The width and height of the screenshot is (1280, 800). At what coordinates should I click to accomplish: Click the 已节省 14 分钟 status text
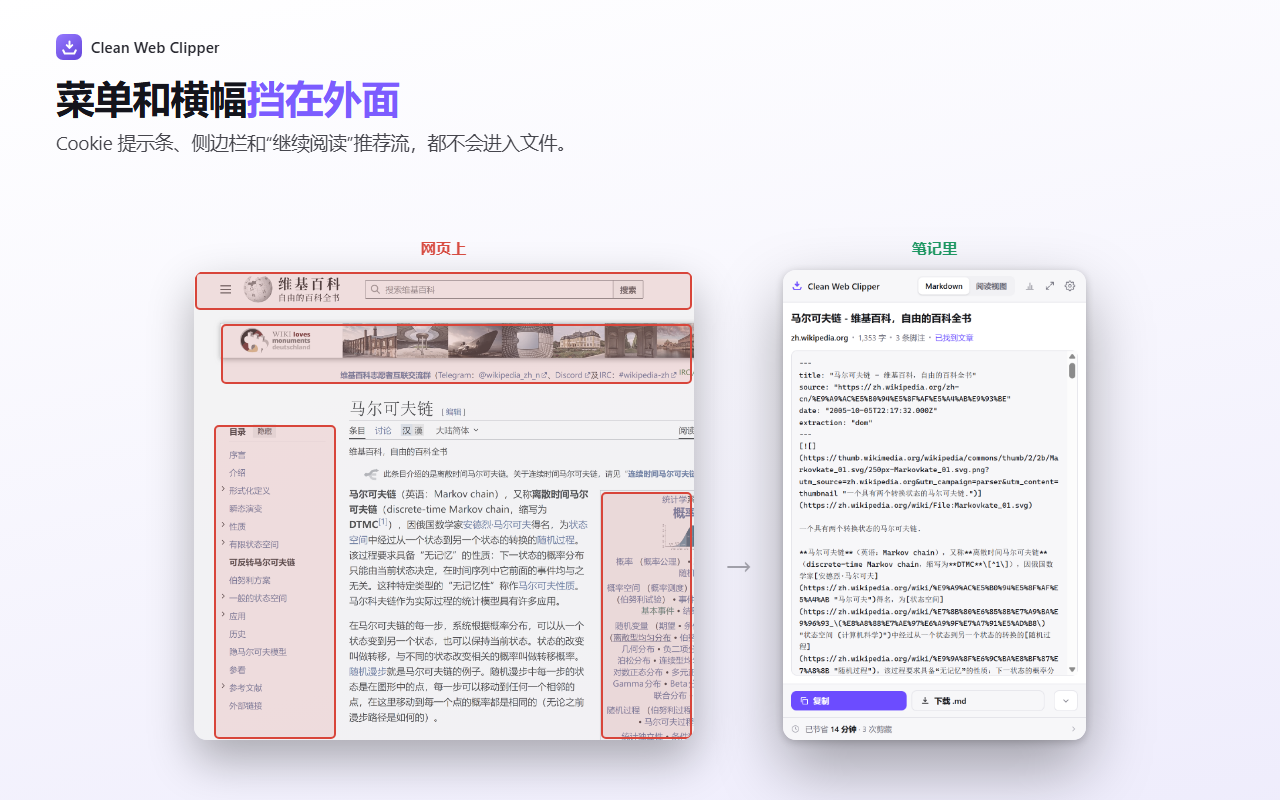(830, 729)
